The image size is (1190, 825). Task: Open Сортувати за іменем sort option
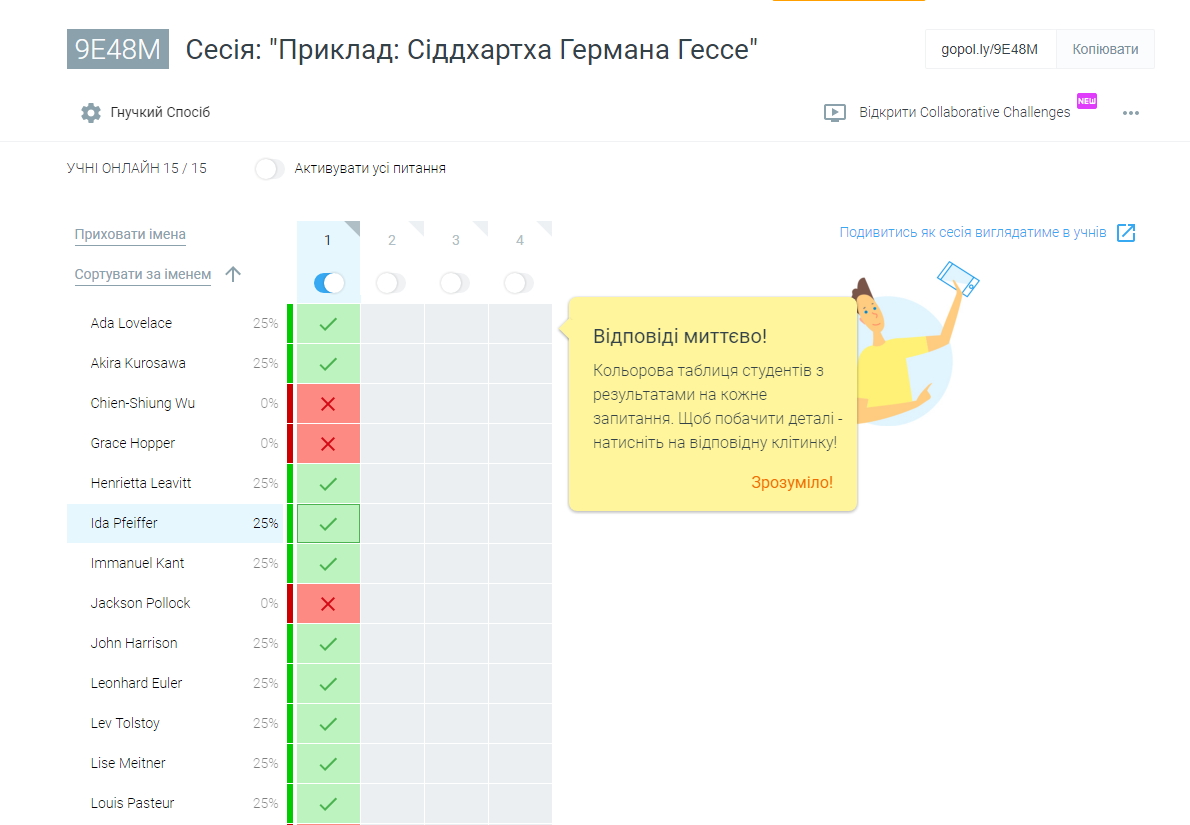click(143, 275)
